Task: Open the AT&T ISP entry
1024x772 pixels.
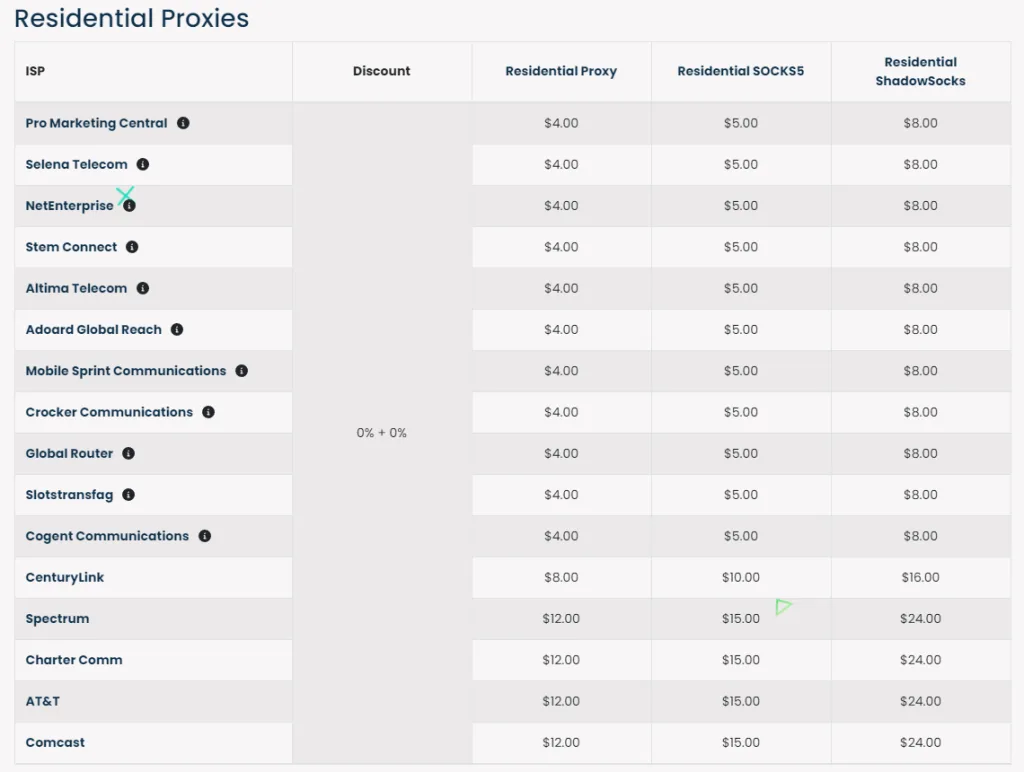Action: click(43, 701)
